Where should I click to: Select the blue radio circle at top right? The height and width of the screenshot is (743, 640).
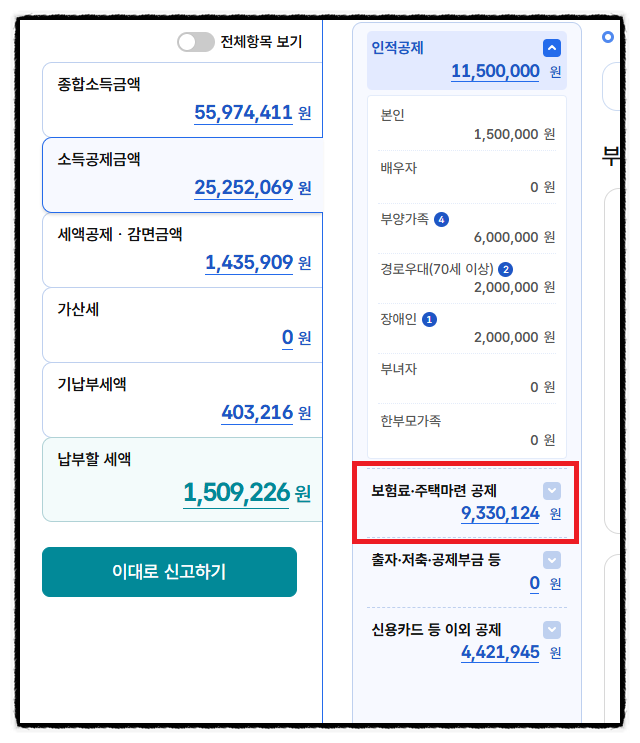(607, 37)
